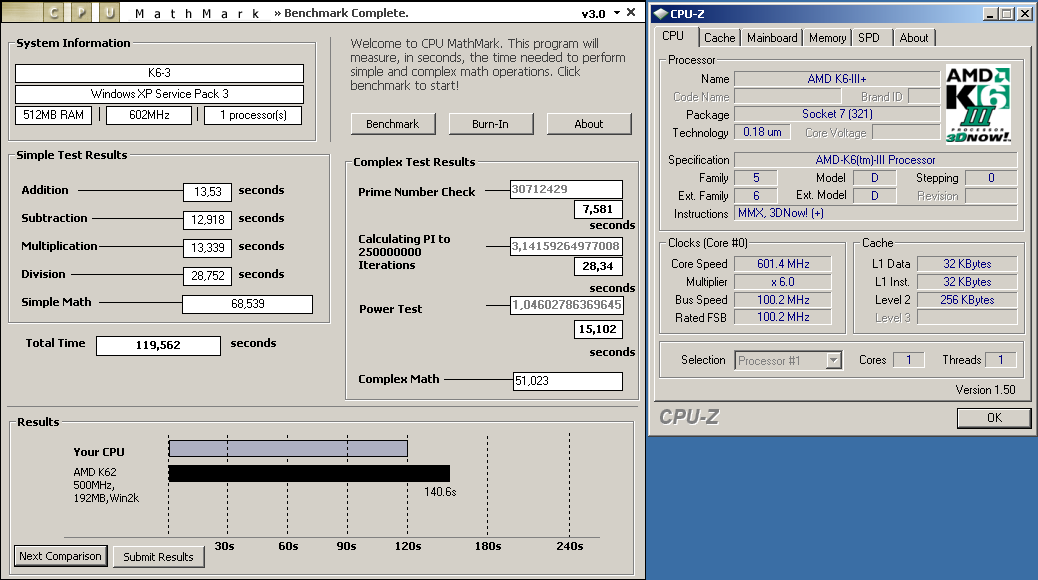Open the About tab in CPU-Z

point(913,38)
